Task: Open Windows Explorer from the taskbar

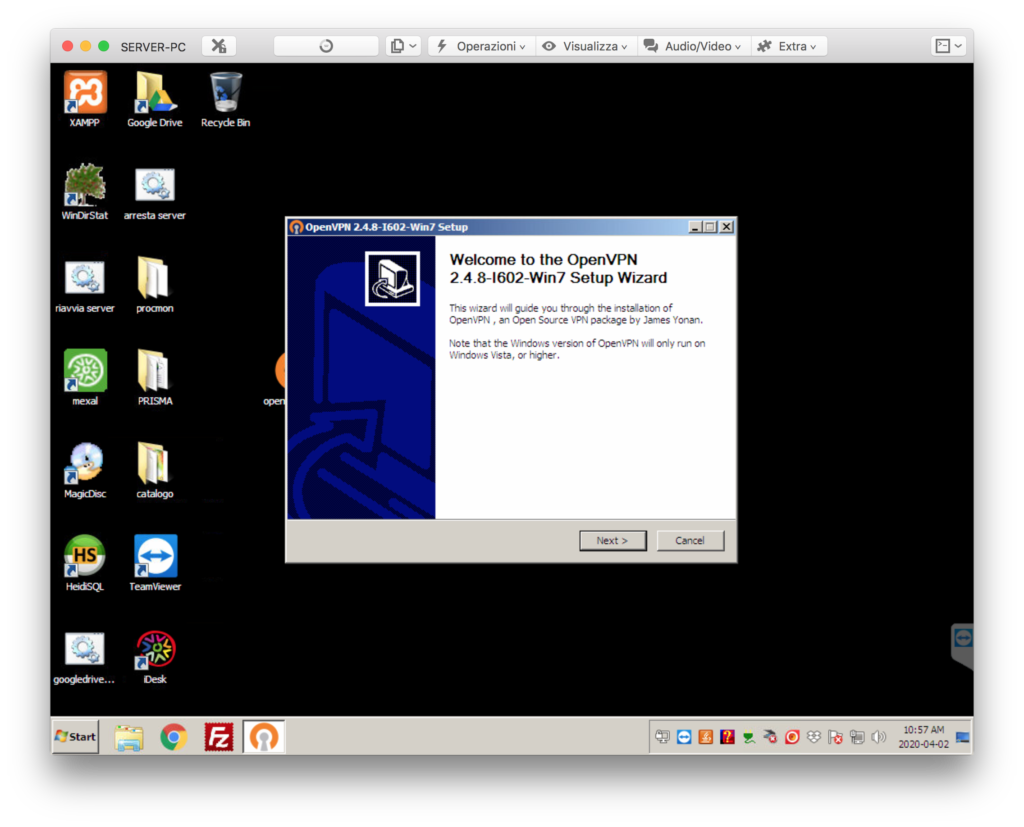Action: (x=129, y=738)
